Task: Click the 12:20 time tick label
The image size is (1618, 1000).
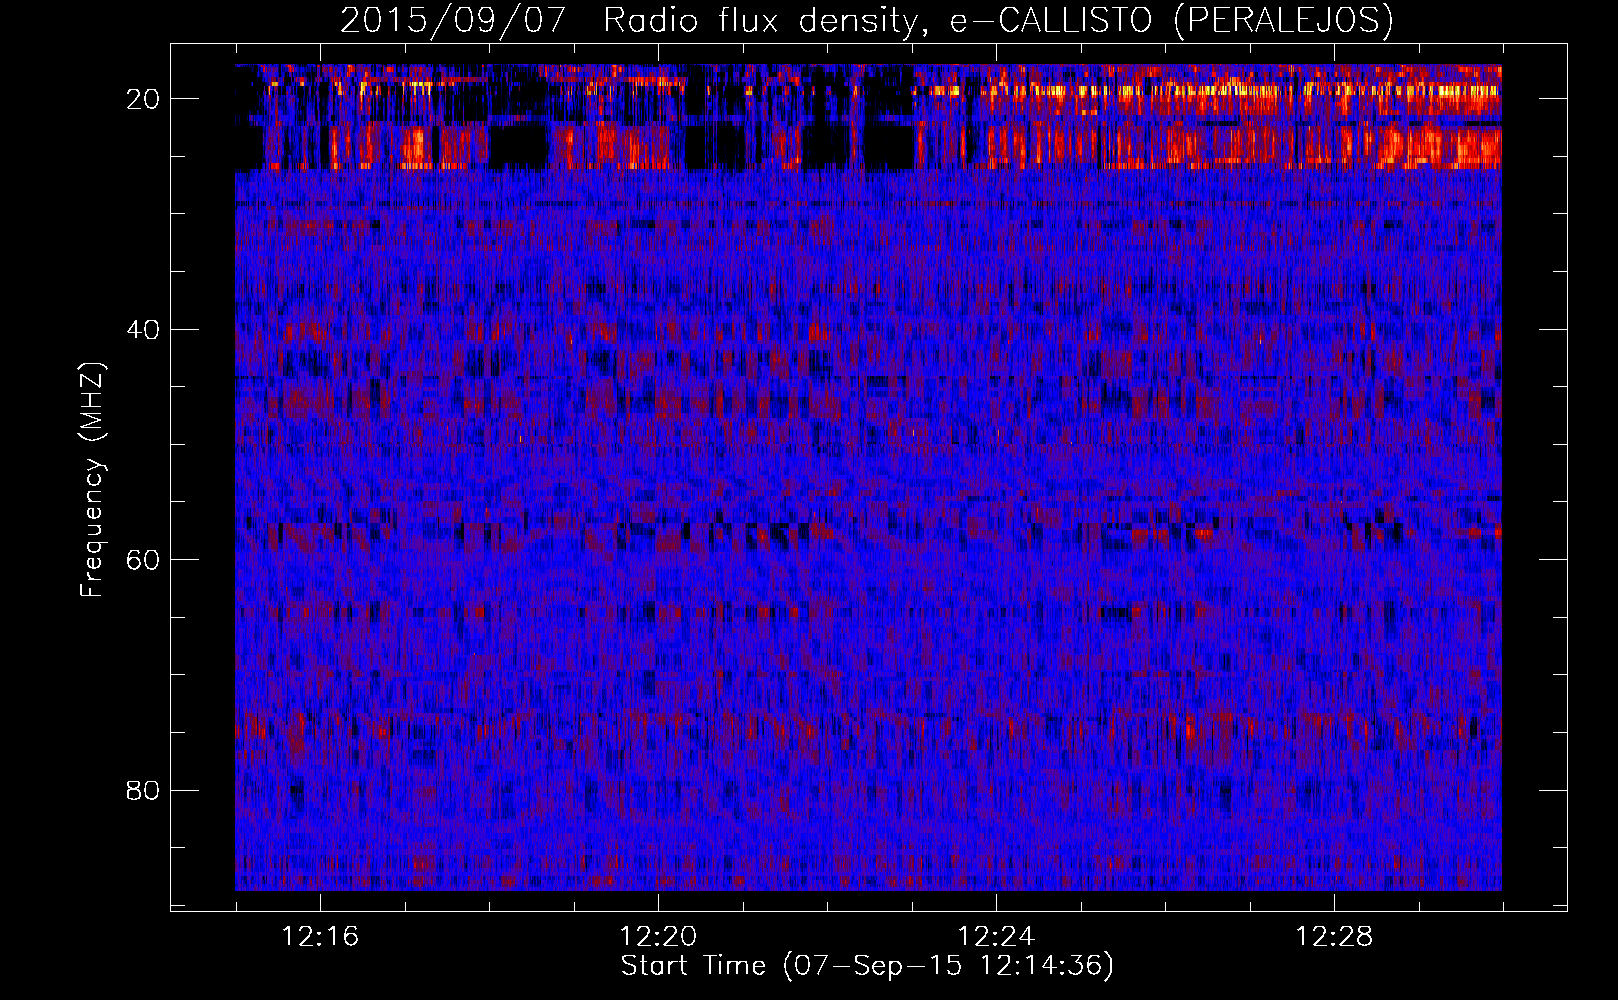Action: (x=658, y=937)
